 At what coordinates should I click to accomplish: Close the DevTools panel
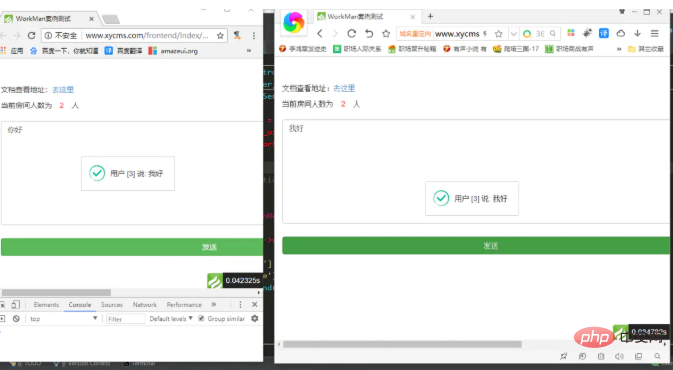tap(255, 304)
